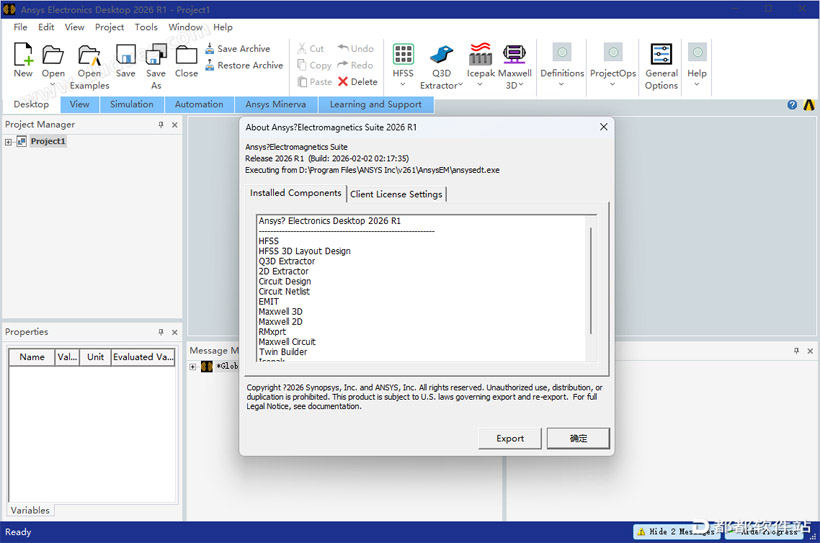Click the Ansys logo icon at ribbon right

coord(809,105)
